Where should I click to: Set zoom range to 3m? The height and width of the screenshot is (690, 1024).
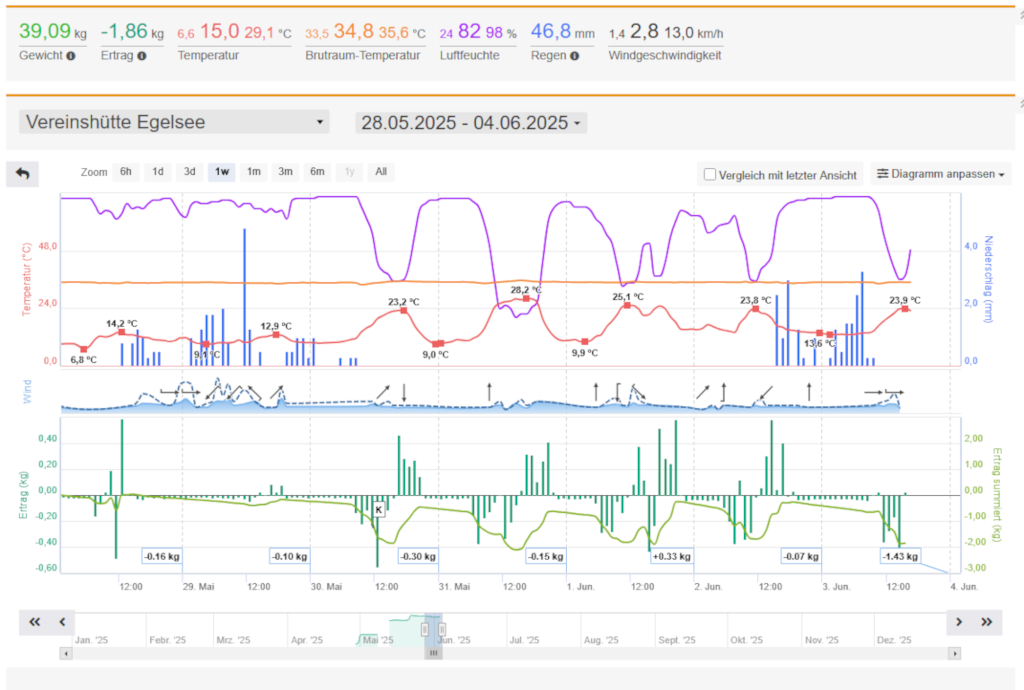pyautogui.click(x=286, y=171)
